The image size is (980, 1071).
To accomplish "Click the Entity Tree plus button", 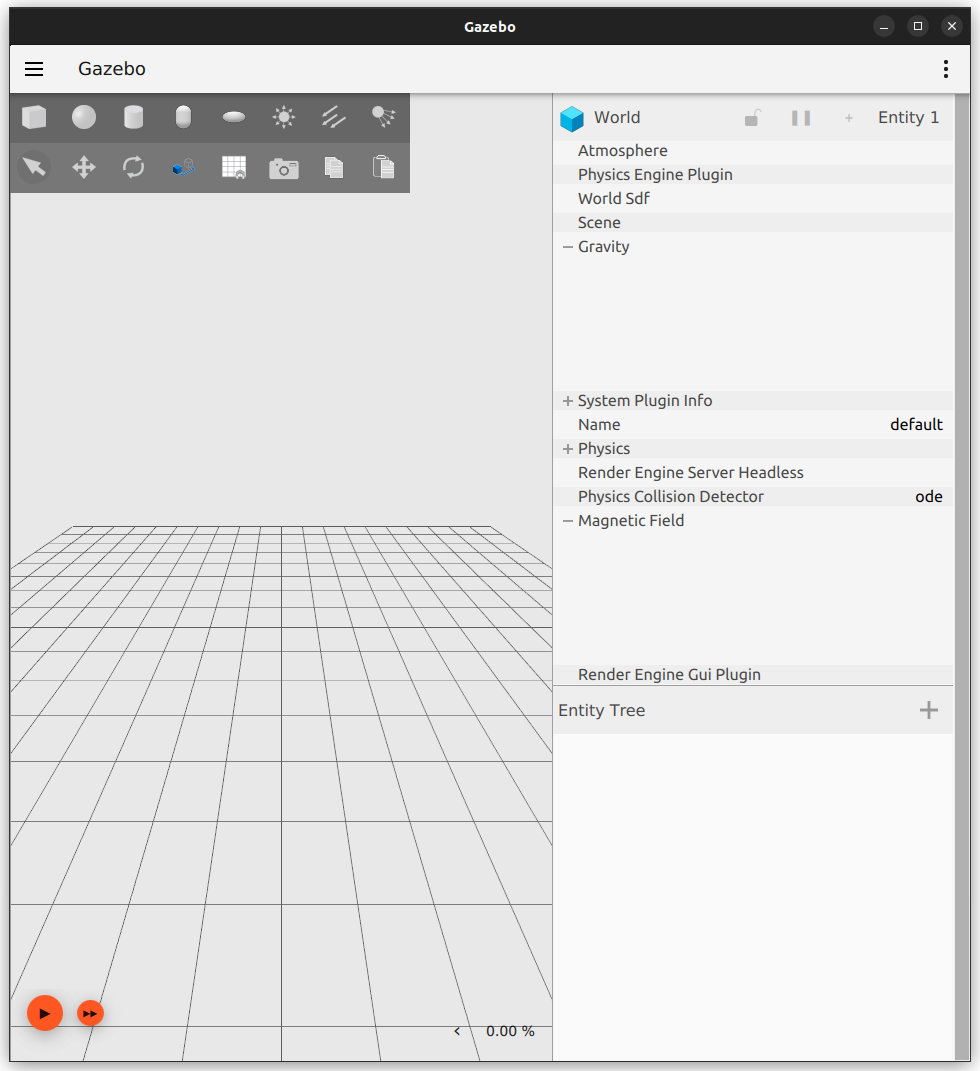I will [x=929, y=710].
